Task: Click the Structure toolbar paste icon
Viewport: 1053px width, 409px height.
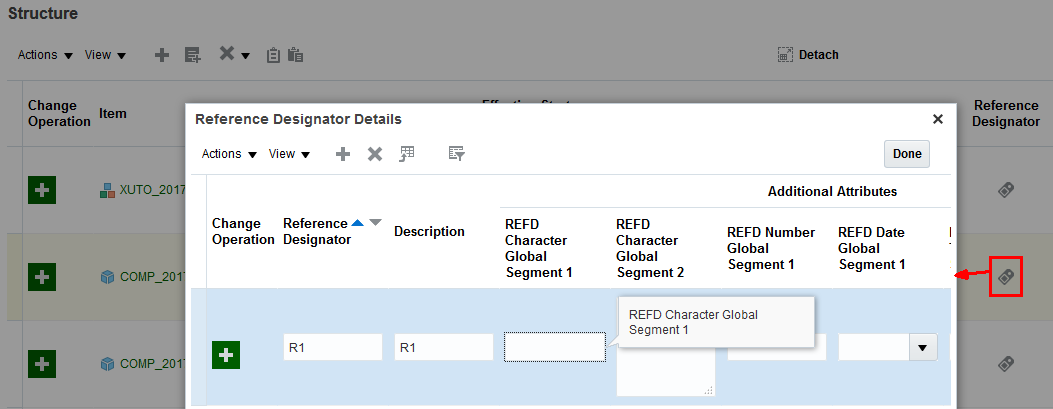Action: tap(295, 55)
